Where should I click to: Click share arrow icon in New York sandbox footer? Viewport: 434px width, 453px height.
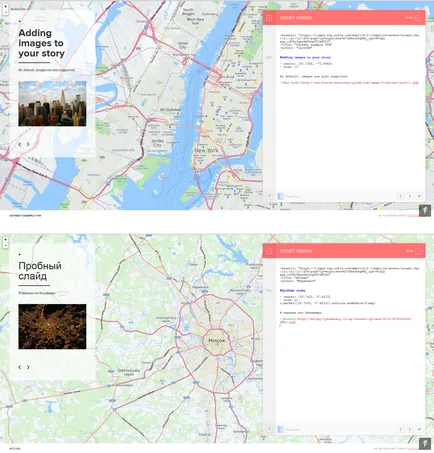tap(419, 196)
